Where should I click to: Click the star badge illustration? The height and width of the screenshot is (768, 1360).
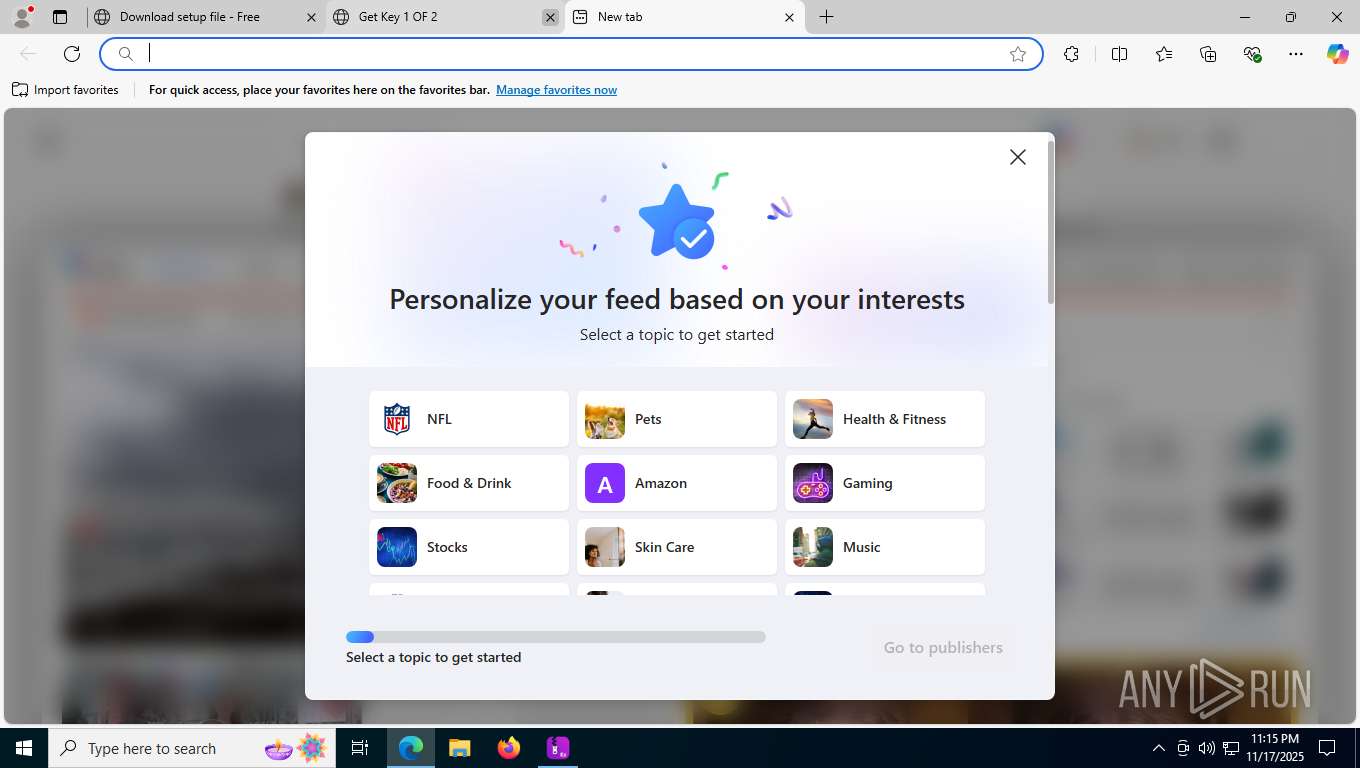click(x=677, y=223)
